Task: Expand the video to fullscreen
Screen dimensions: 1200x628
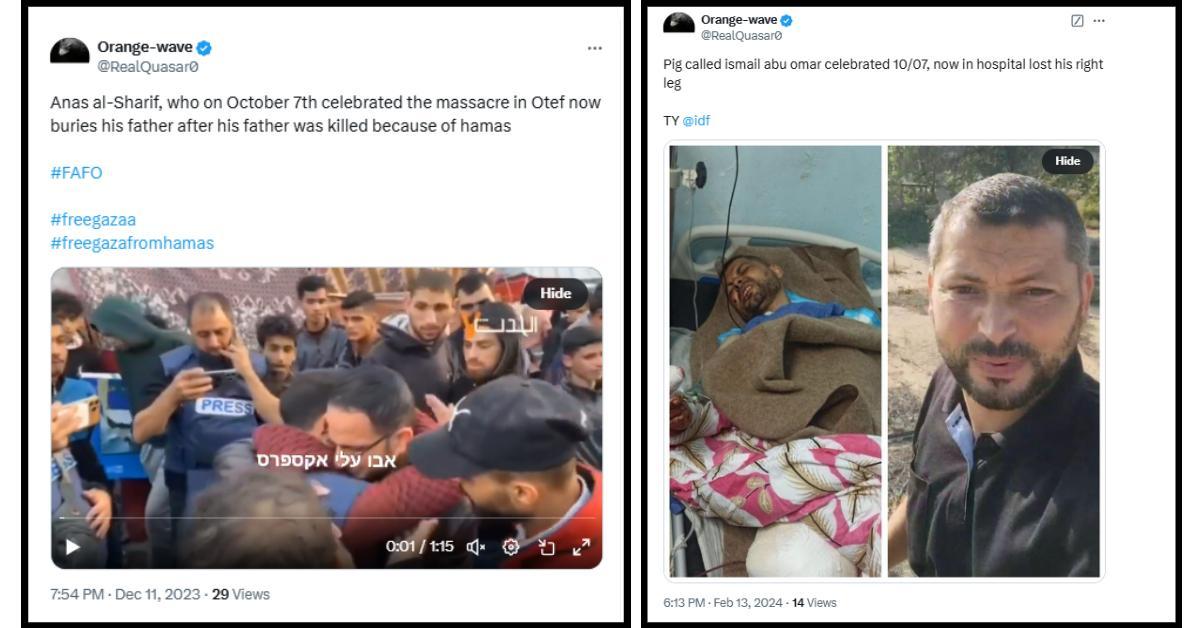Action: click(581, 547)
